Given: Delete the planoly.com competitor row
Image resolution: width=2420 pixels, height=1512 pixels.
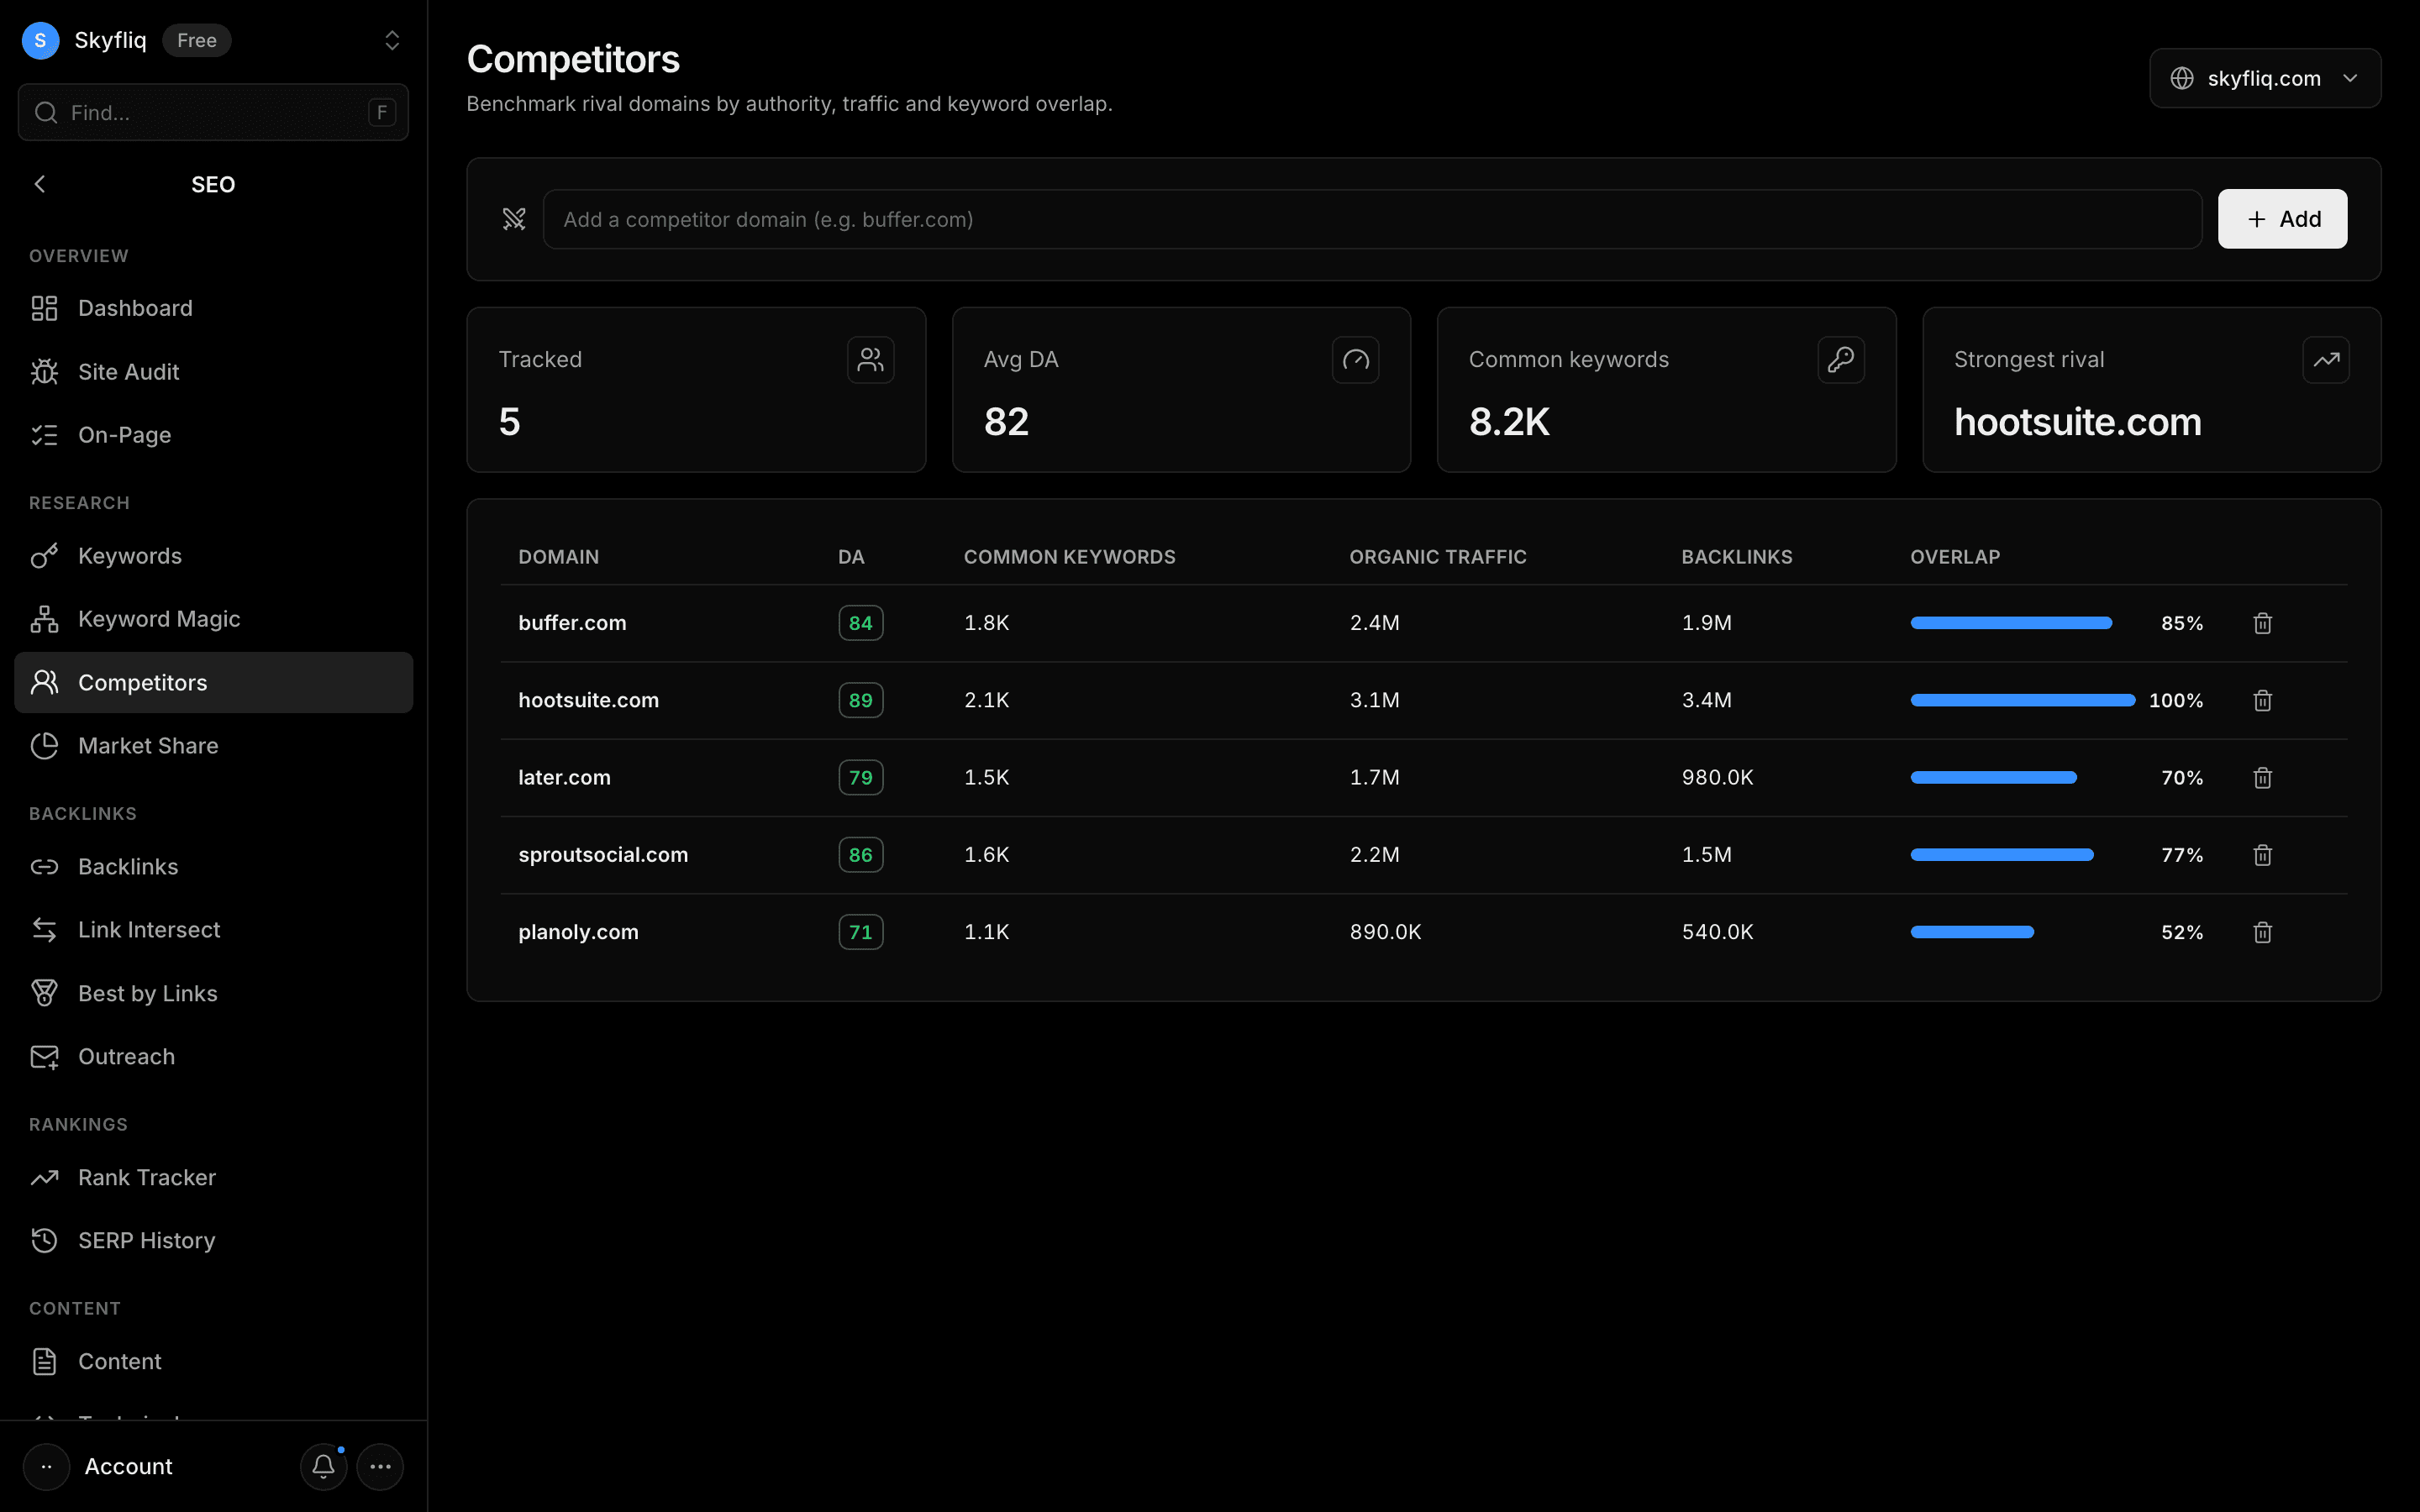Looking at the screenshot, I should tap(2262, 932).
